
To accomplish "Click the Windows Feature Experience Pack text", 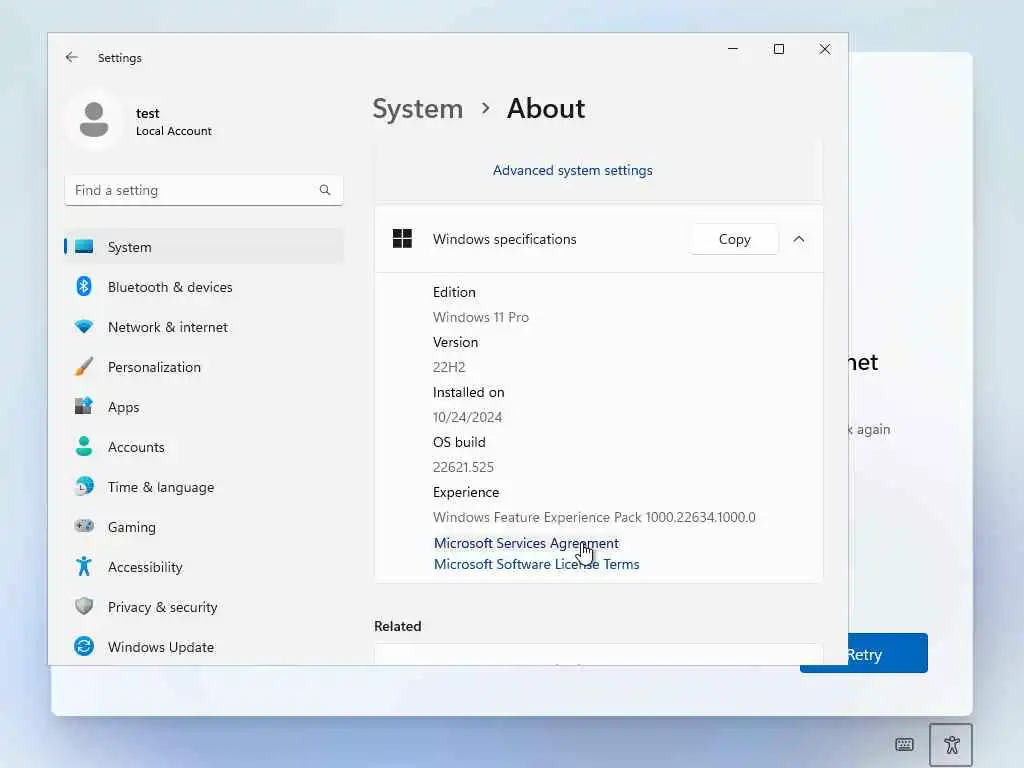I will pos(594,517).
